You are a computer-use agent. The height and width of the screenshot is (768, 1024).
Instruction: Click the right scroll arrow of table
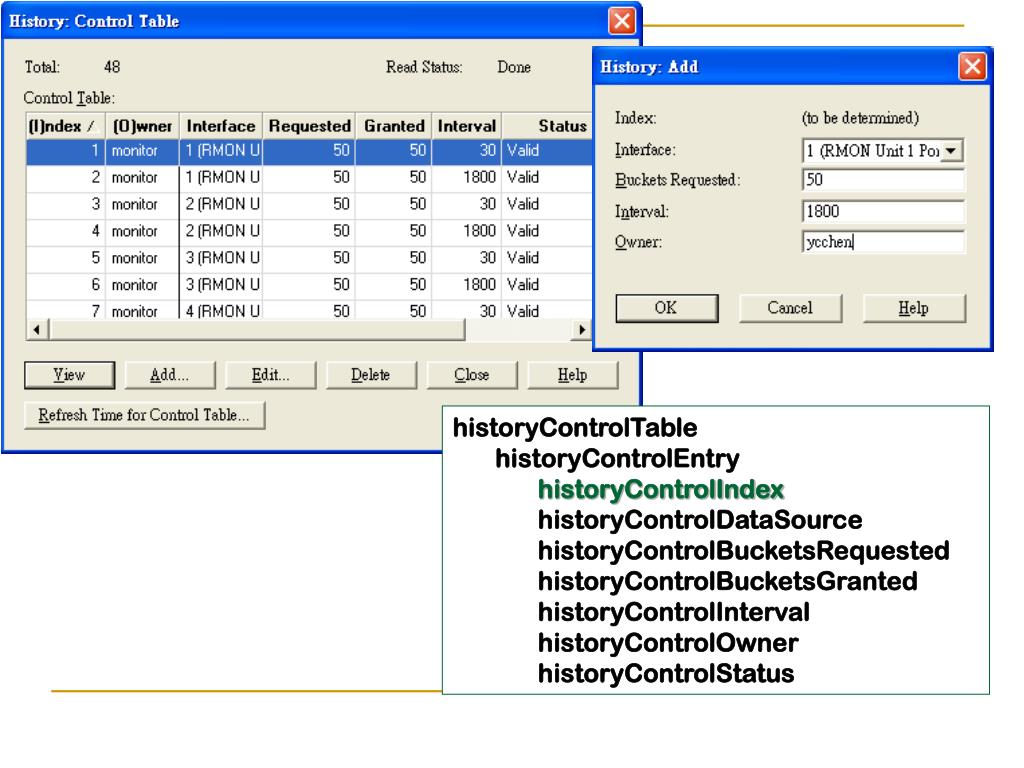coord(581,330)
